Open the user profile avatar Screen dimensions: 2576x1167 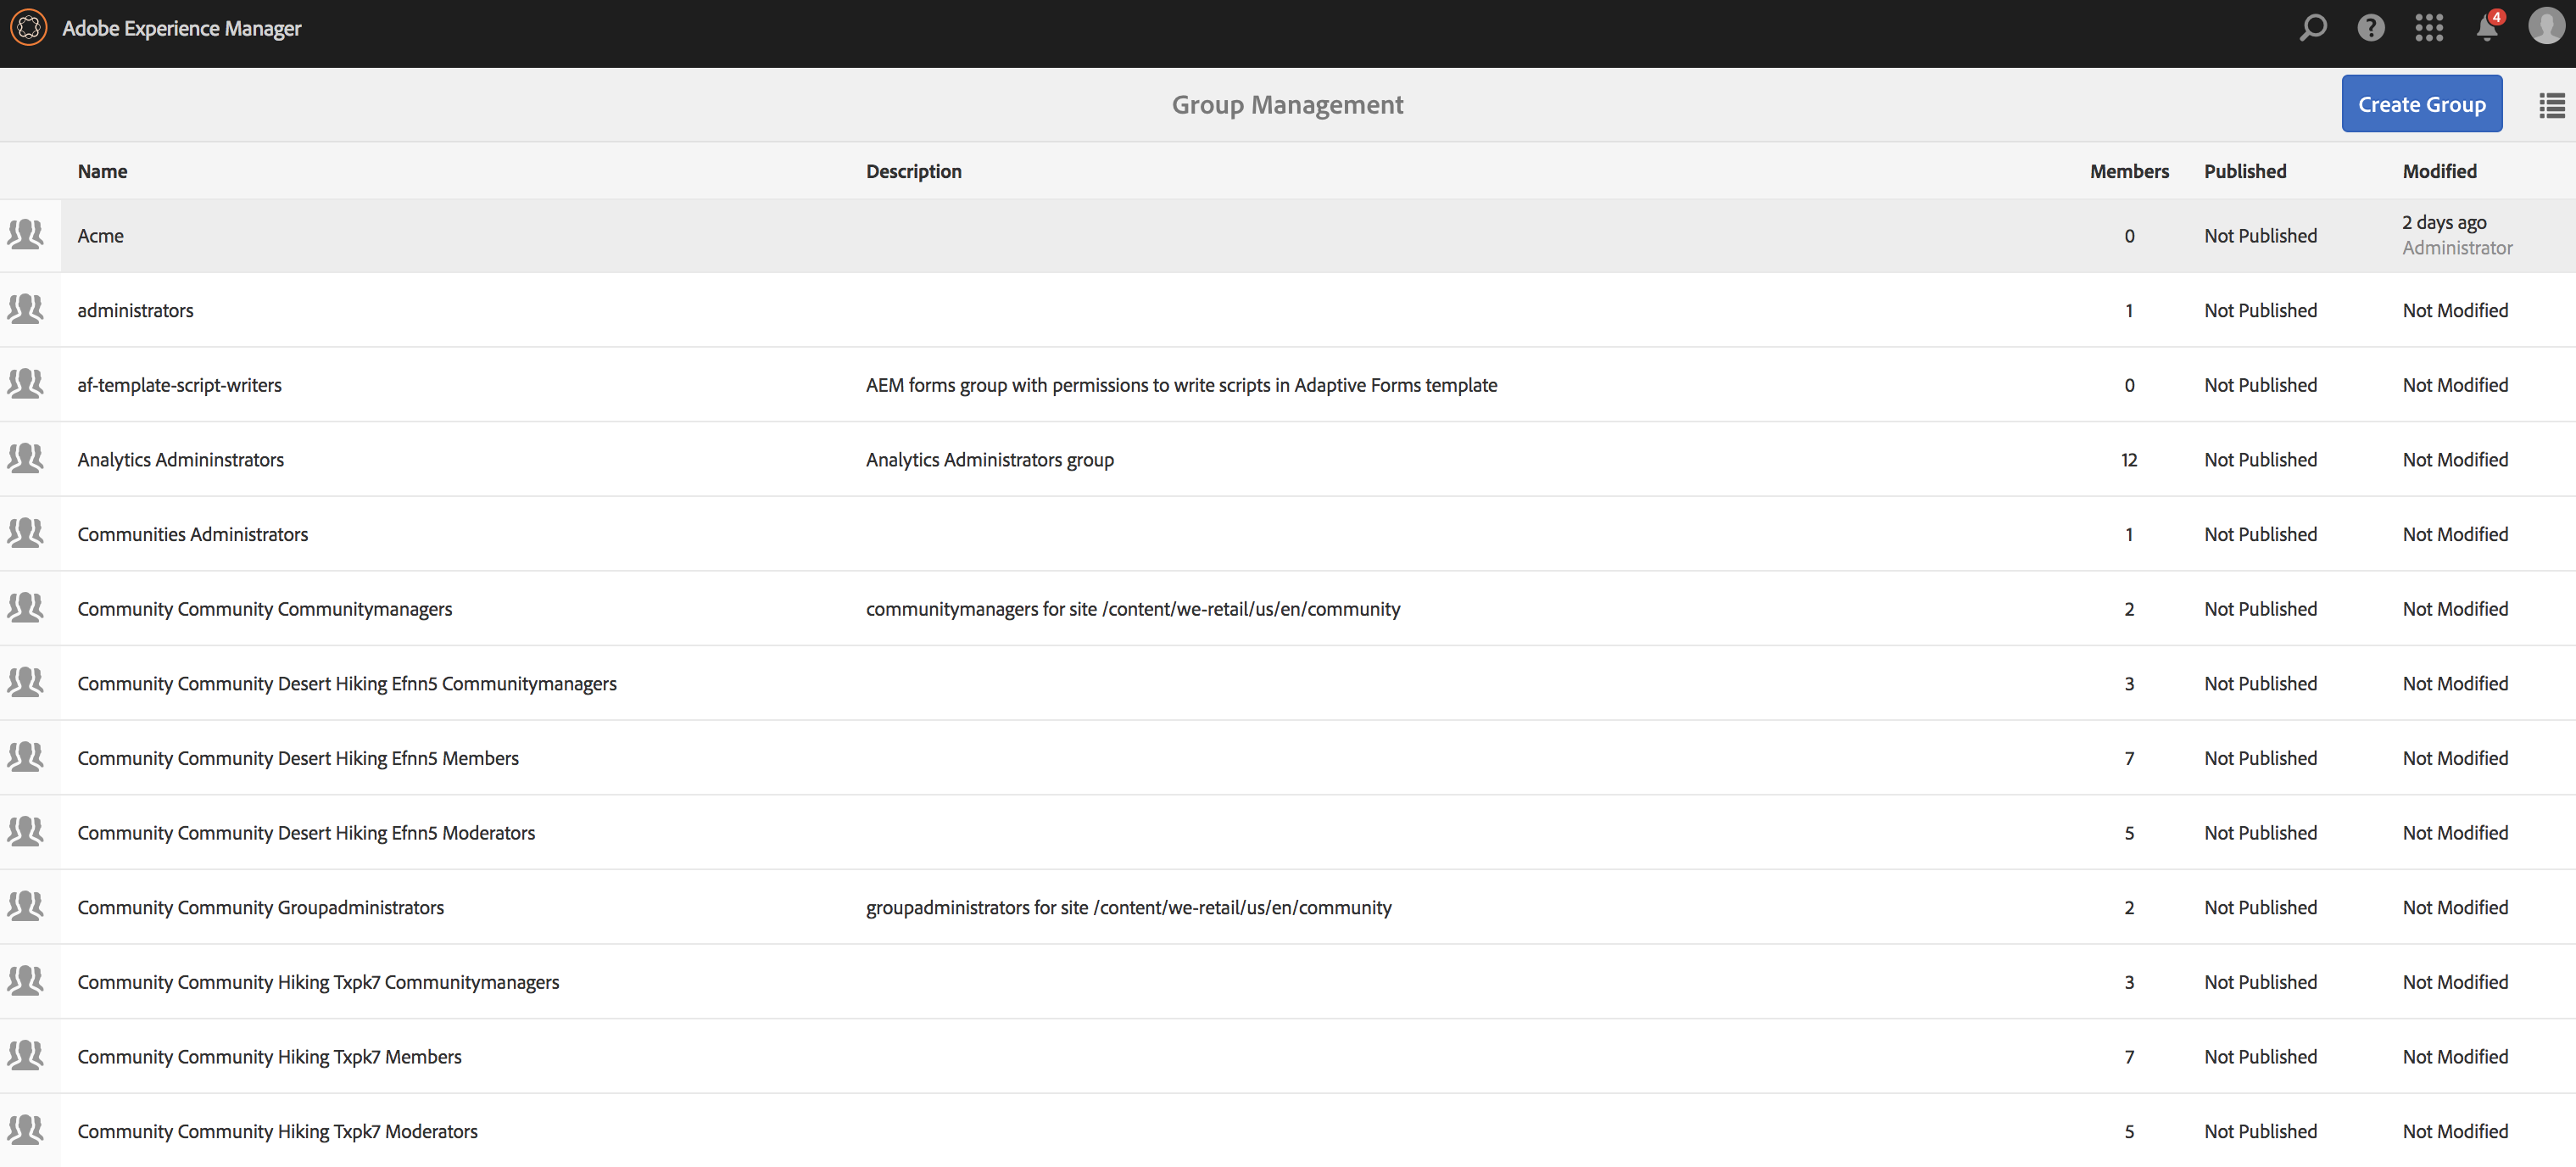(x=2545, y=28)
